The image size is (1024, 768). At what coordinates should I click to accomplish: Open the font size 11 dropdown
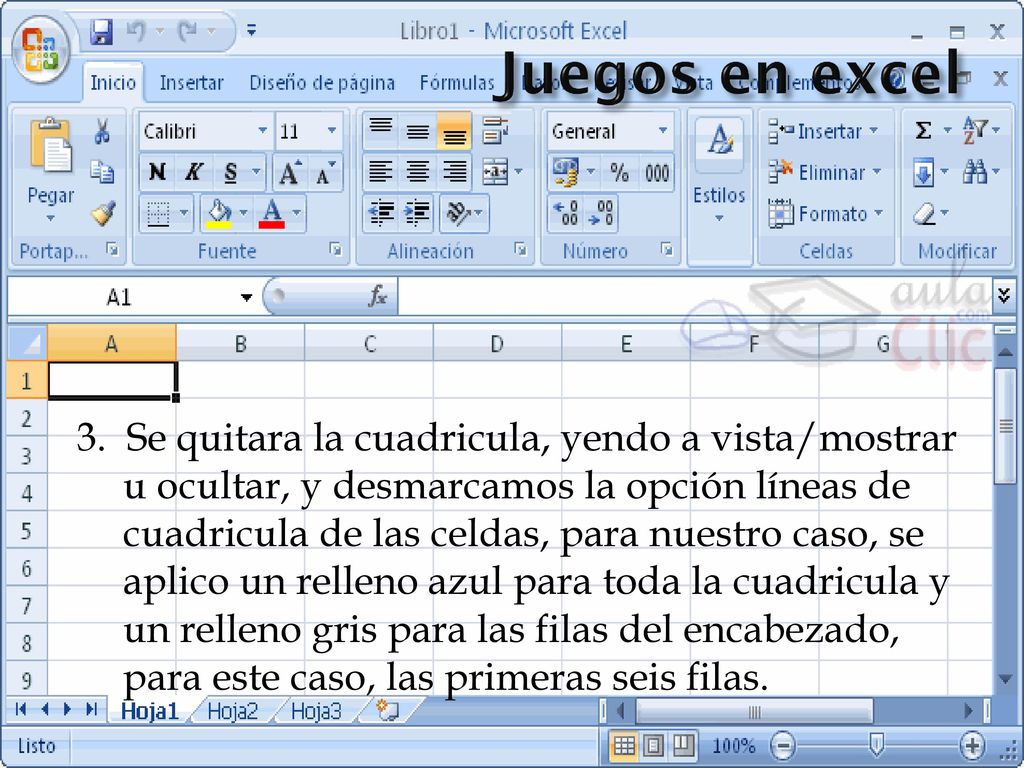(x=332, y=131)
